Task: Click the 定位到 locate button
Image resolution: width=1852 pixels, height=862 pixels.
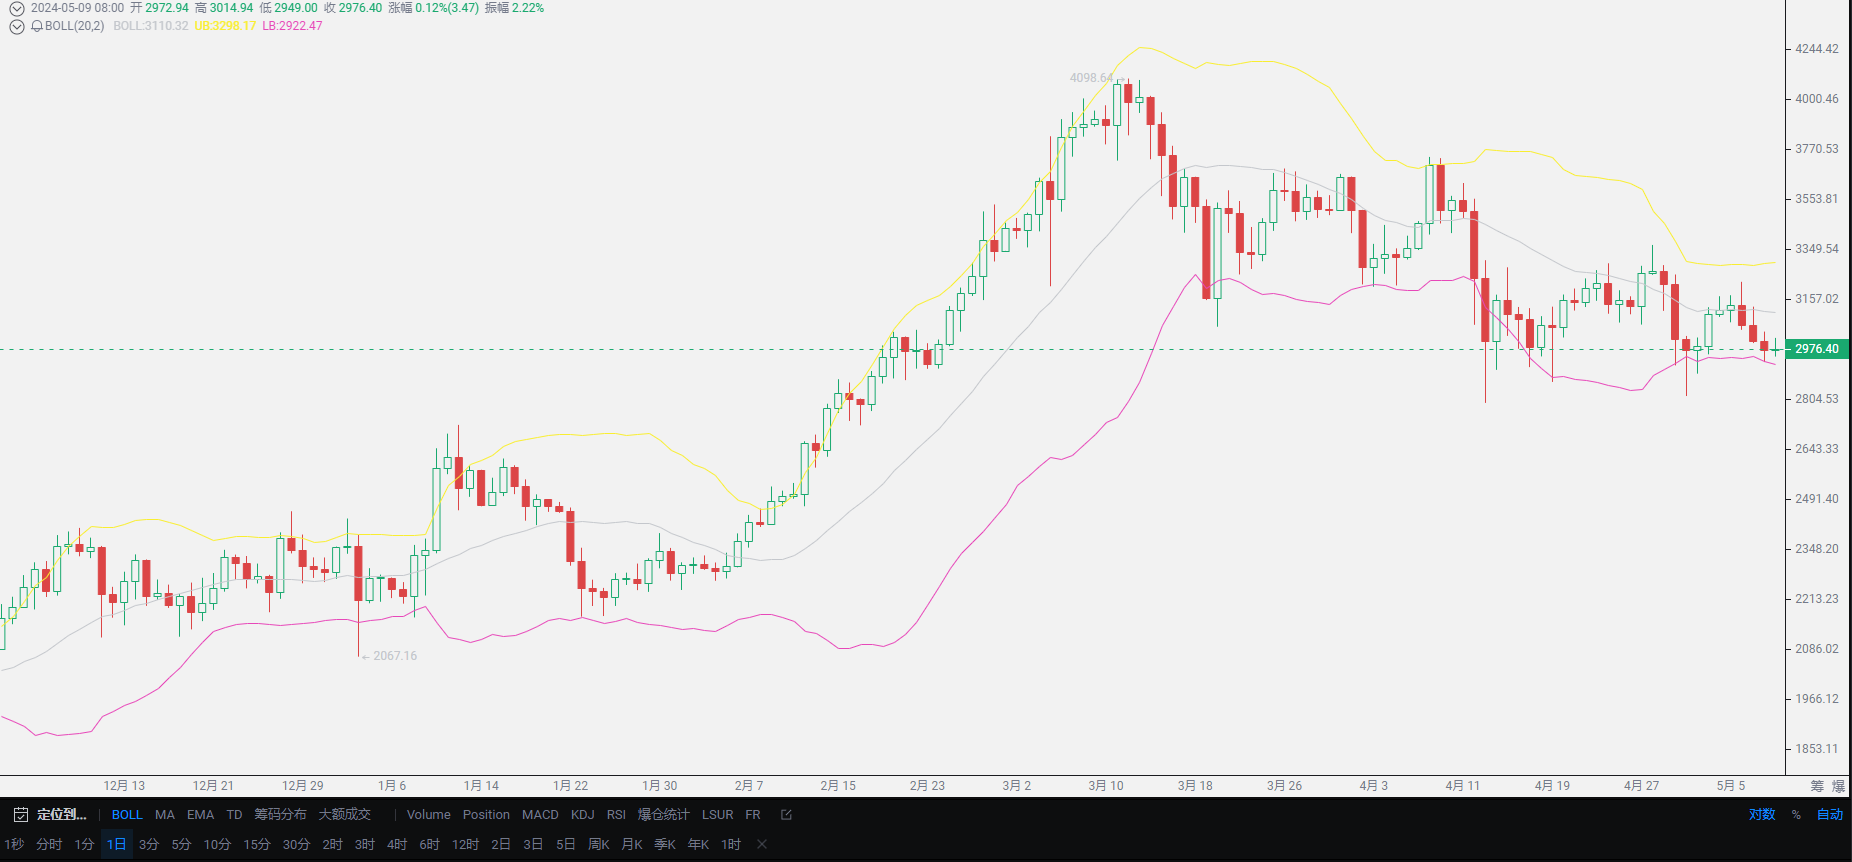Action: (62, 815)
